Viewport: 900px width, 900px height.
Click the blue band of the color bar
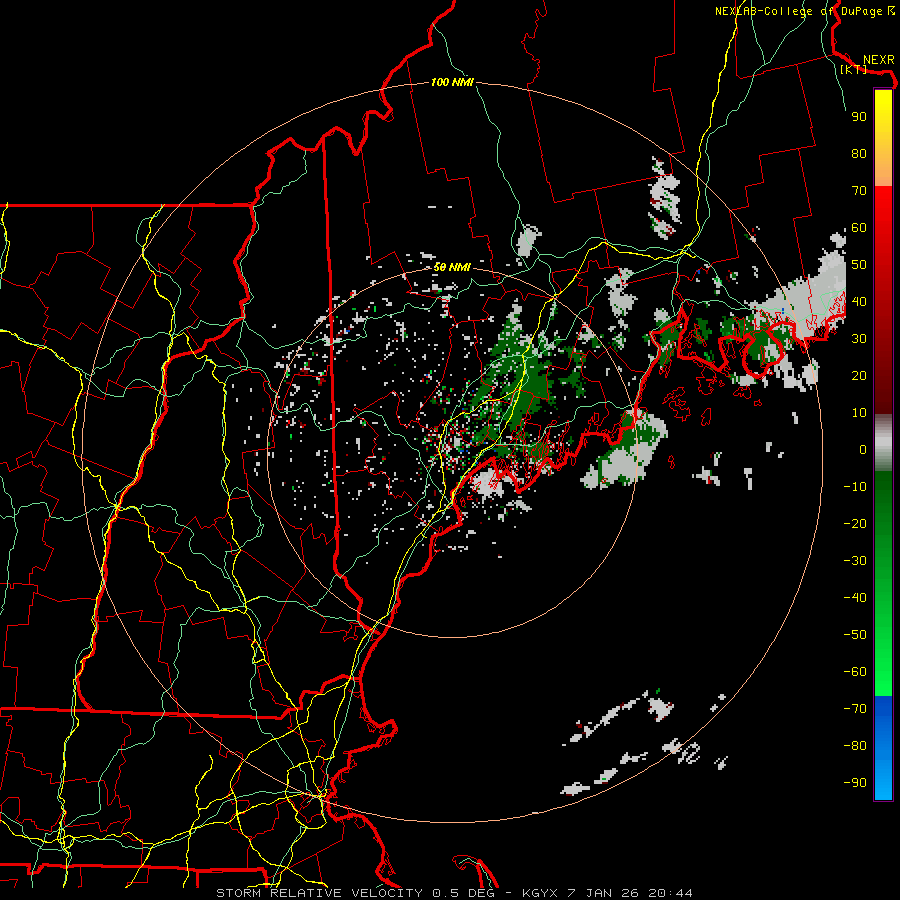click(883, 748)
